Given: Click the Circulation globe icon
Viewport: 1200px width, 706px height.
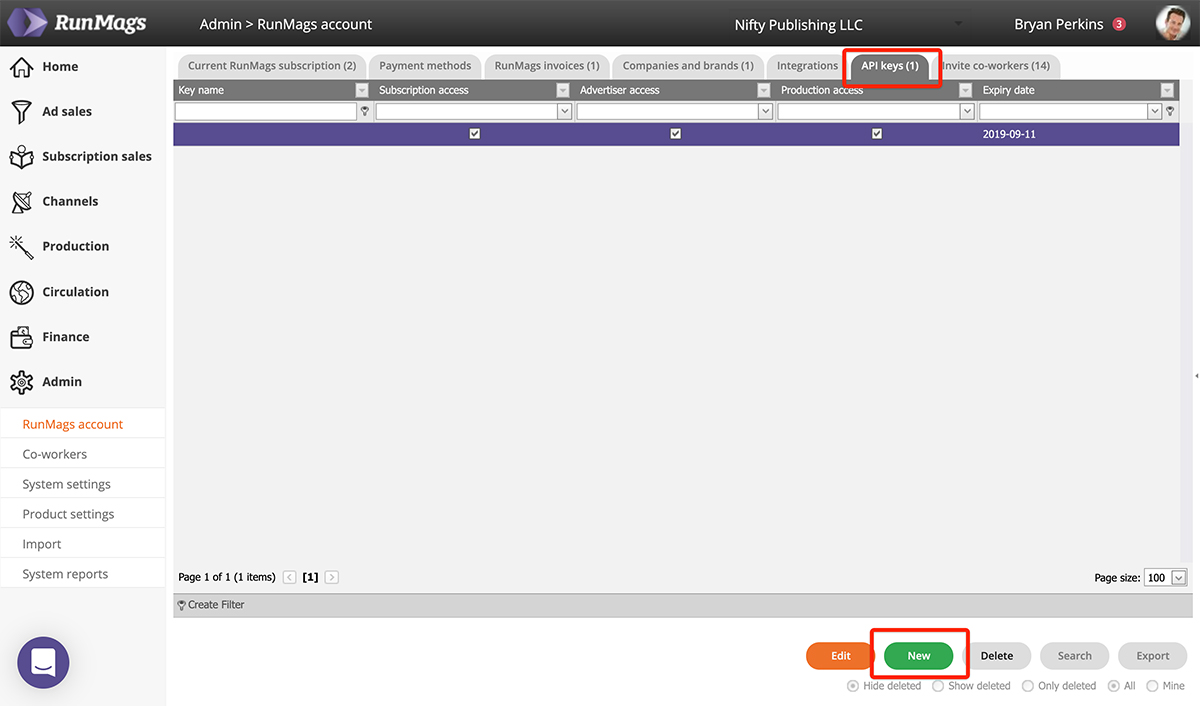Looking at the screenshot, I should pos(21,292).
